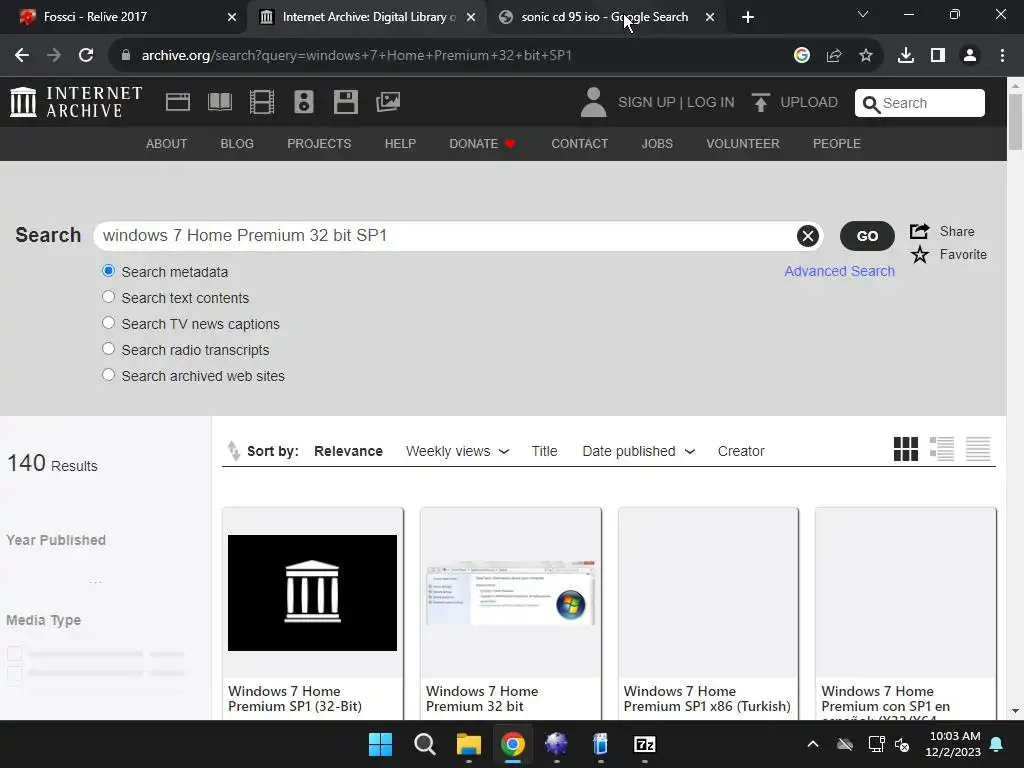Click the header Search box
This screenshot has width=1024, height=768.
point(920,103)
